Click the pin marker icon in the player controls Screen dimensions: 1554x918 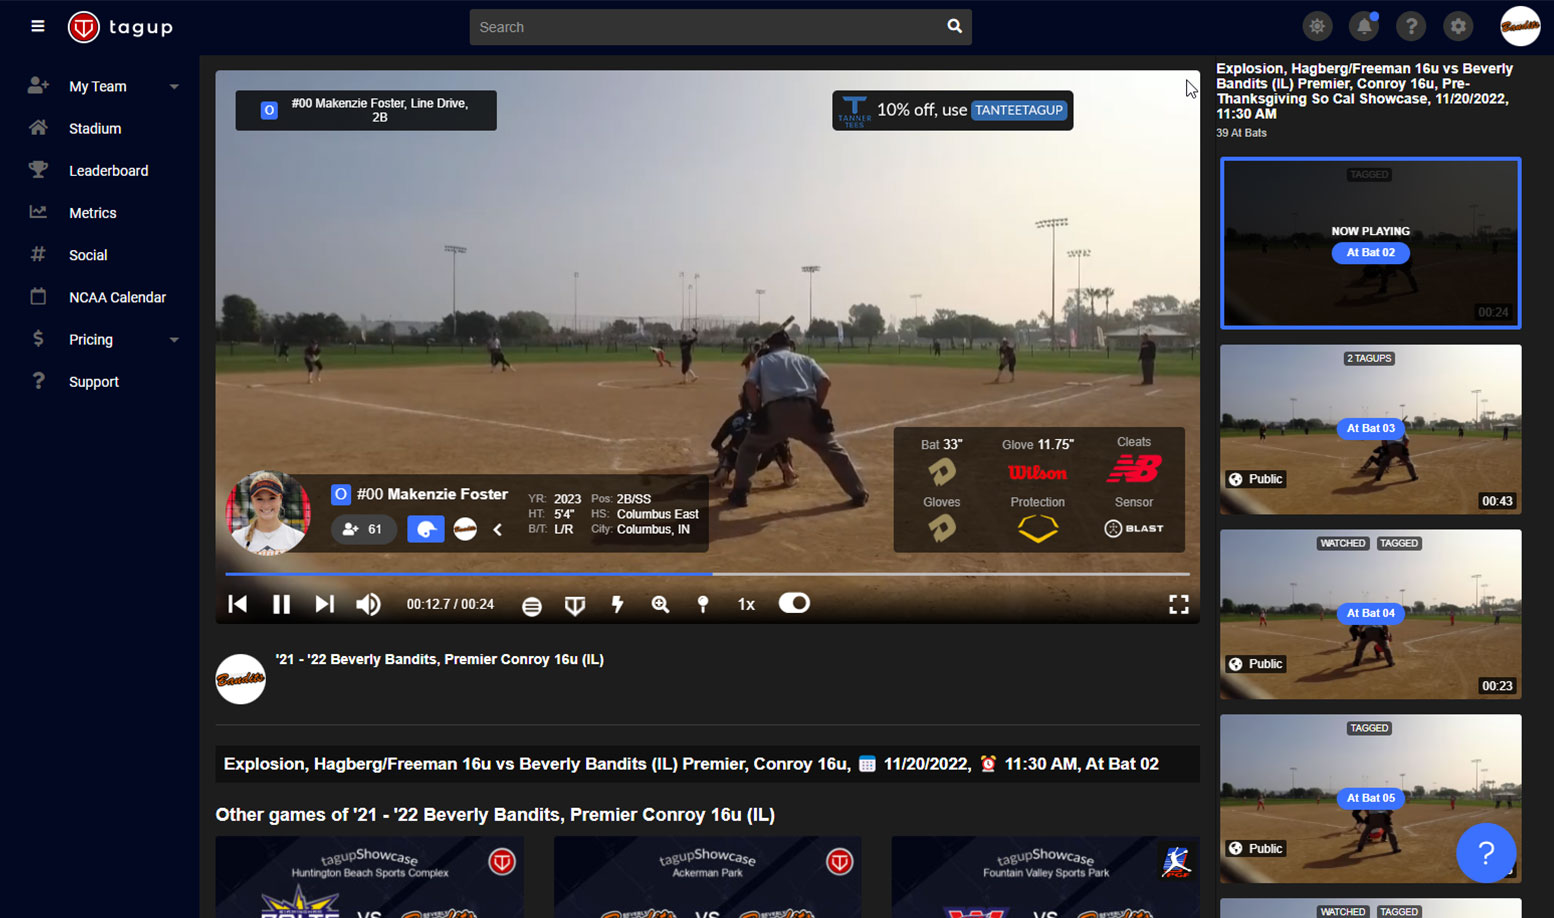point(702,604)
